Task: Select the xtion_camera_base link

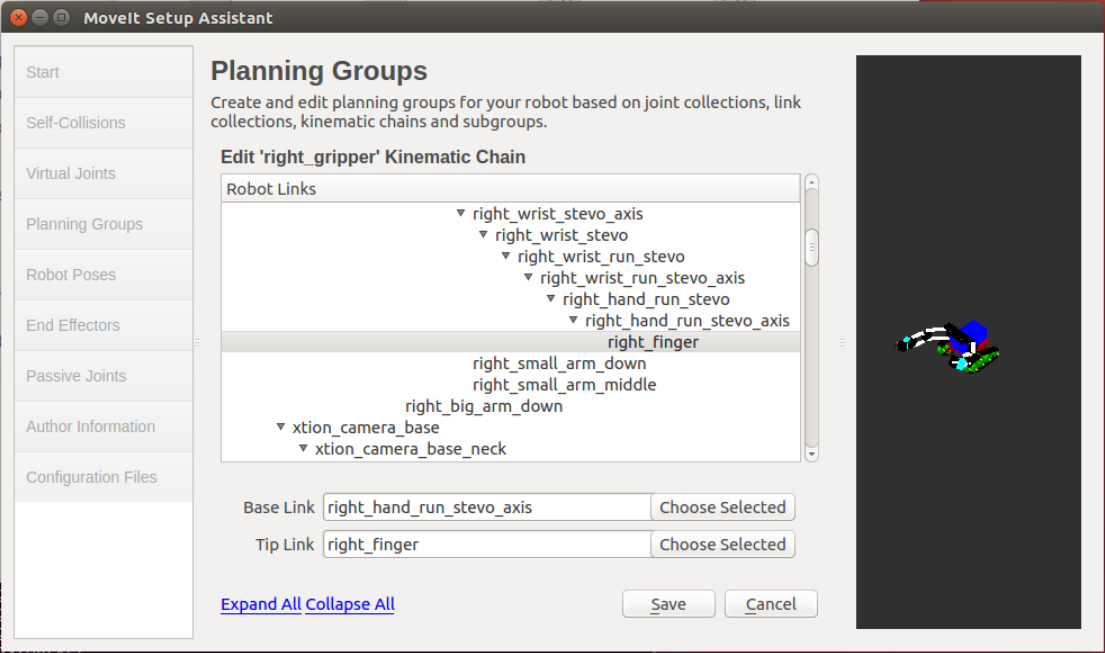Action: (366, 428)
